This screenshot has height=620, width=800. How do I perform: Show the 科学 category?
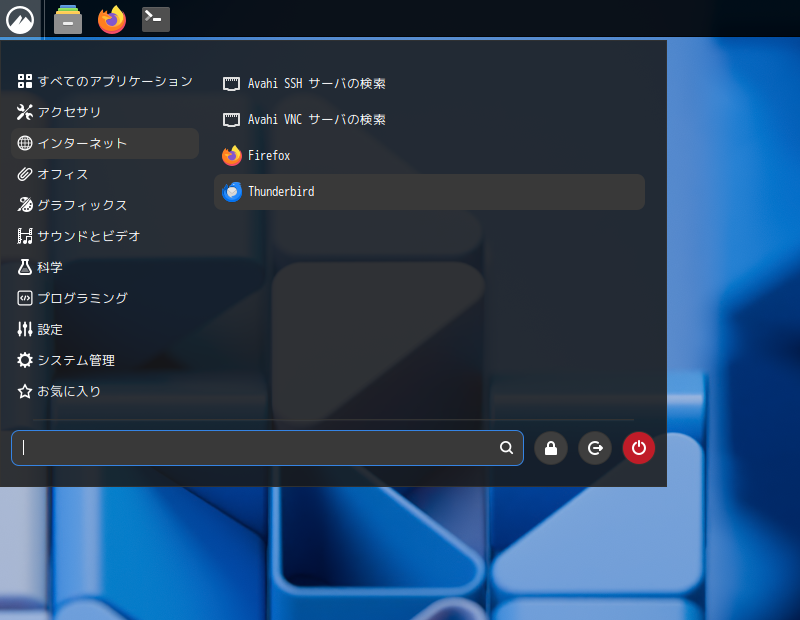click(105, 267)
